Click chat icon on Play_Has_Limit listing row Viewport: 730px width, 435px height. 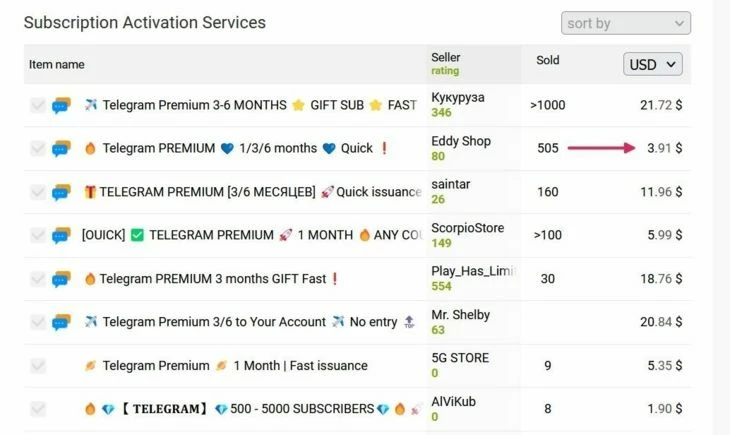pyautogui.click(x=61, y=279)
